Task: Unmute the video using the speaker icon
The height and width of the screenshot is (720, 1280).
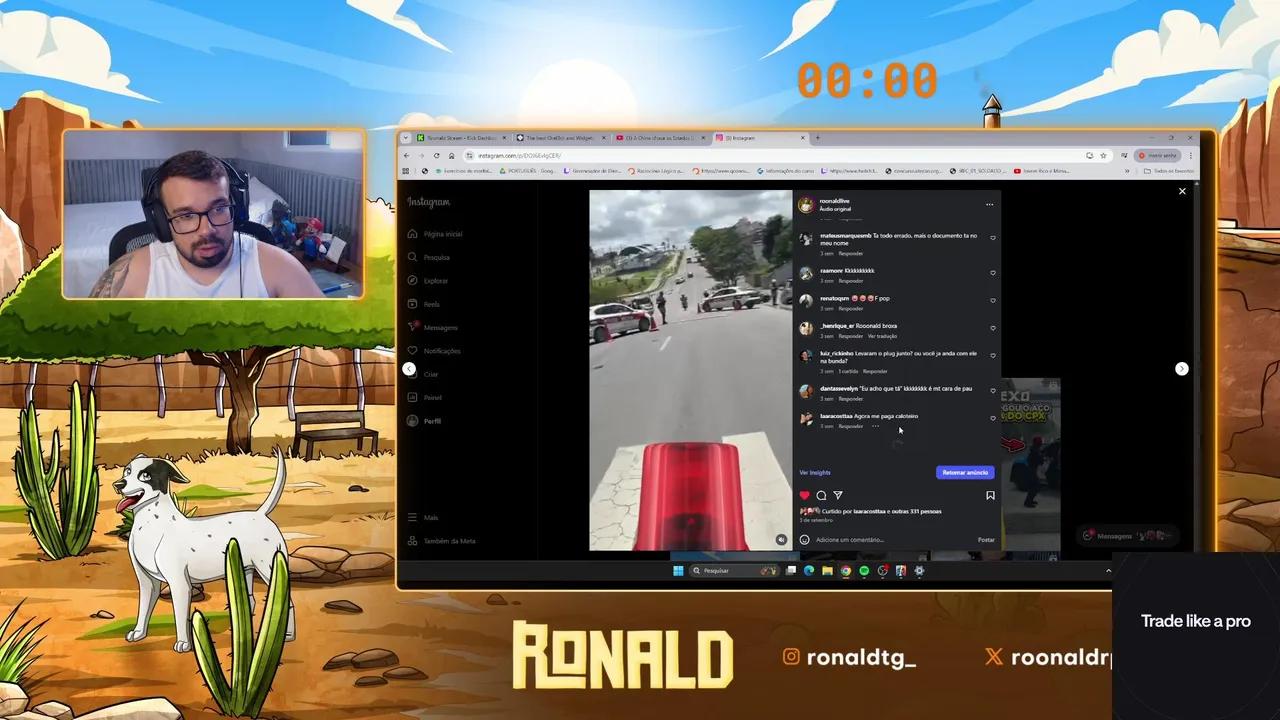Action: (x=781, y=540)
